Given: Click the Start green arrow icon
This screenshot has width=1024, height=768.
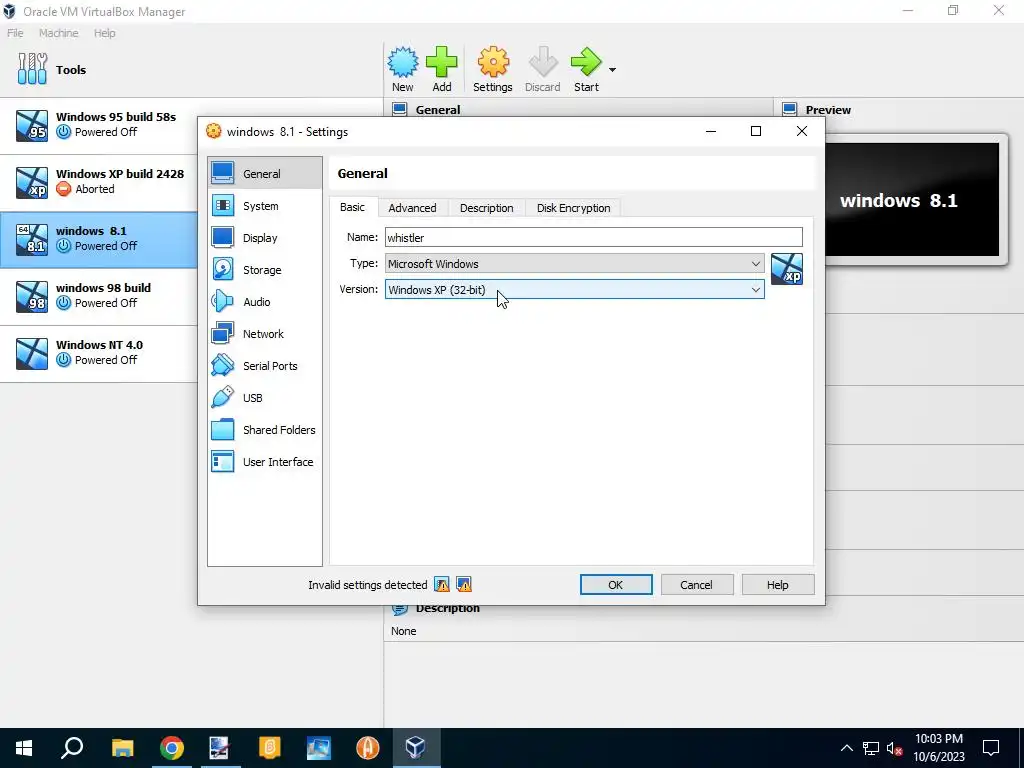Looking at the screenshot, I should coord(586,69).
